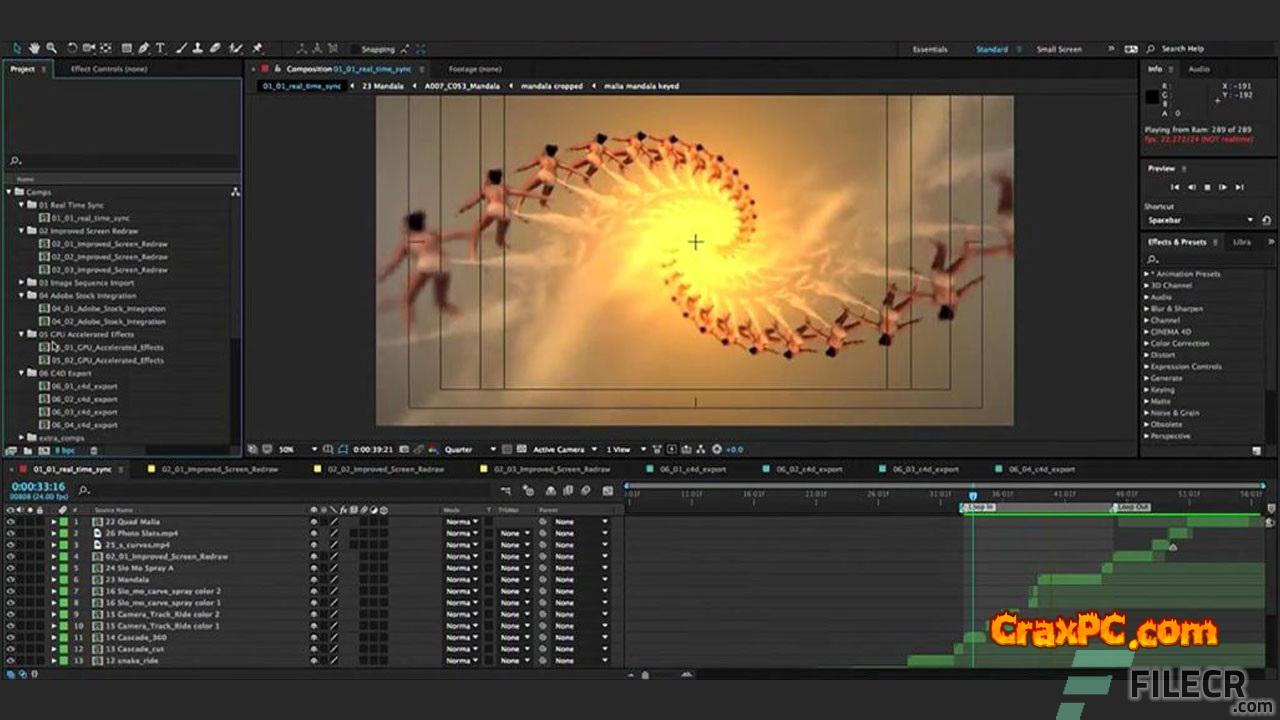Click the stop button in Preview panel

click(1207, 187)
